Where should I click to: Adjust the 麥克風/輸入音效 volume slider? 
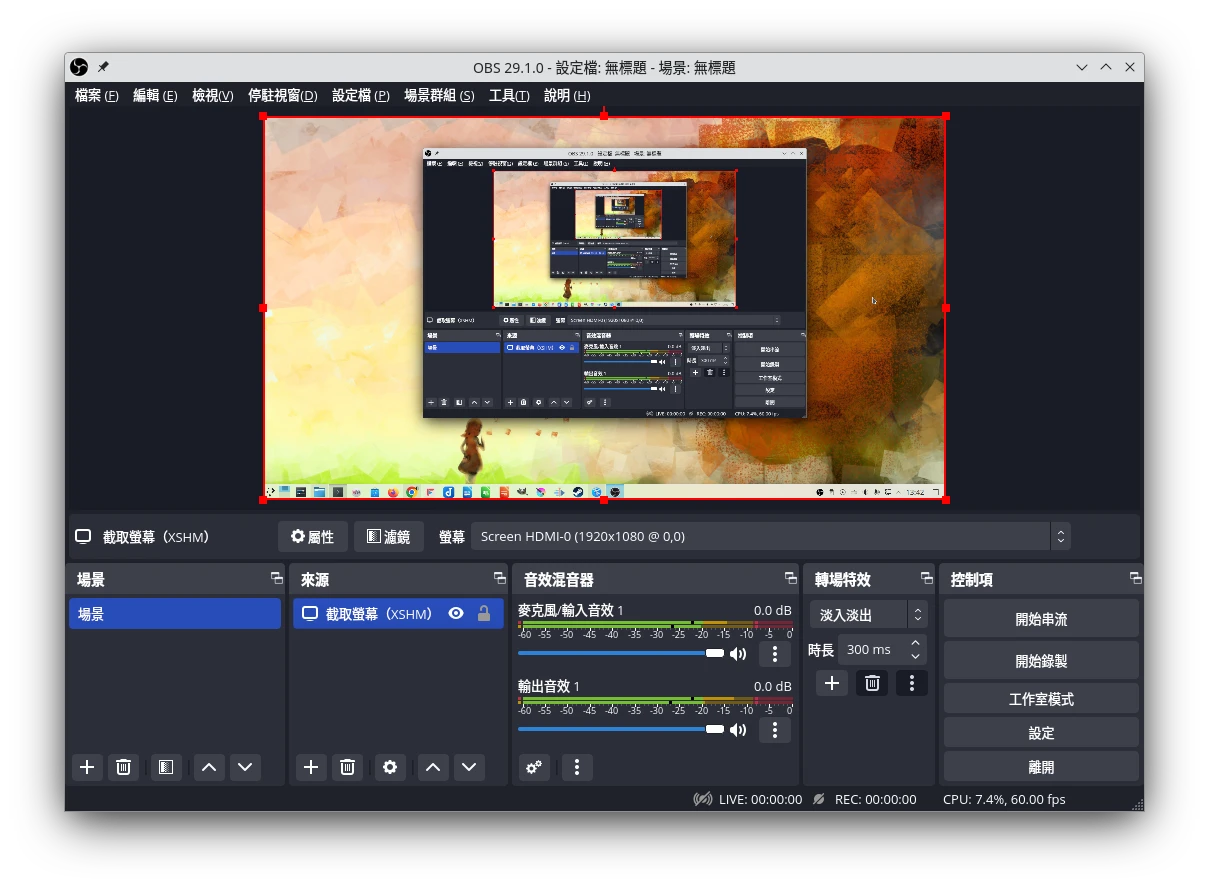click(x=714, y=653)
